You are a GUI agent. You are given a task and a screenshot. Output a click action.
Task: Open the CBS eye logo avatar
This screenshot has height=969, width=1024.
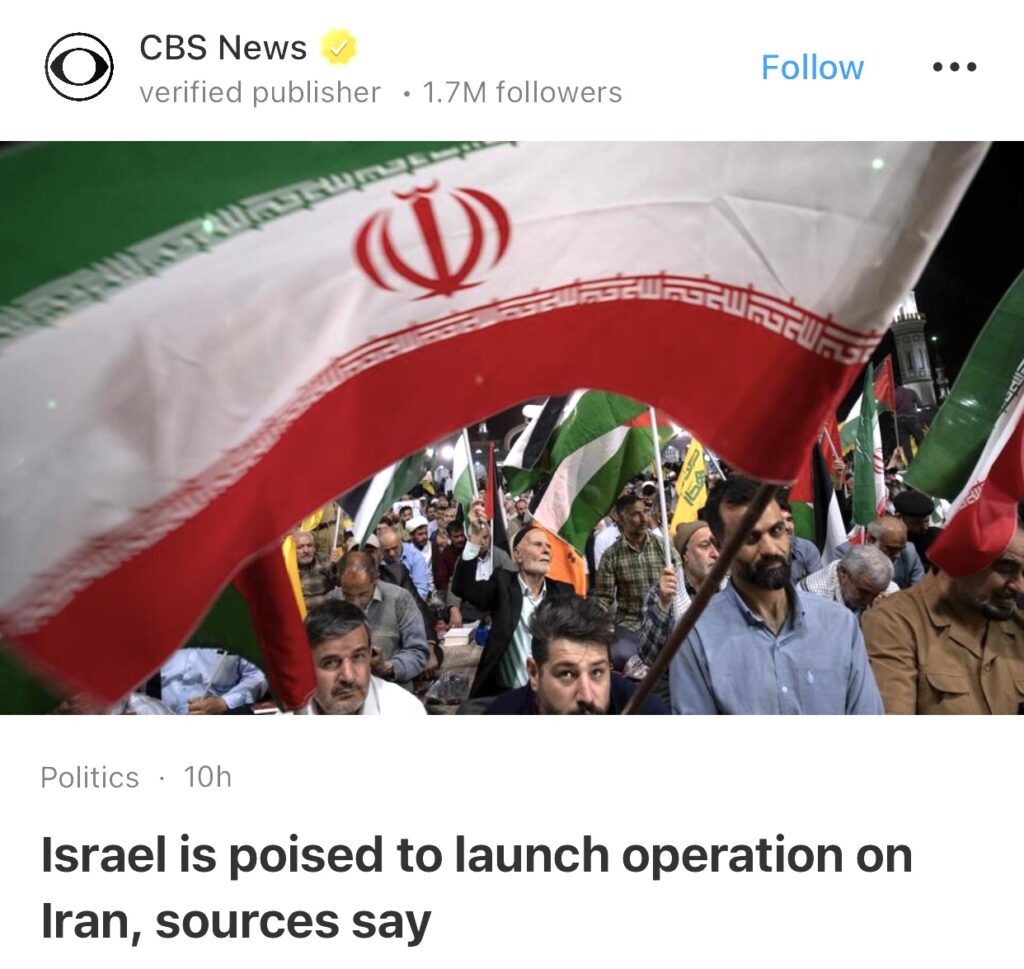[x=79, y=67]
